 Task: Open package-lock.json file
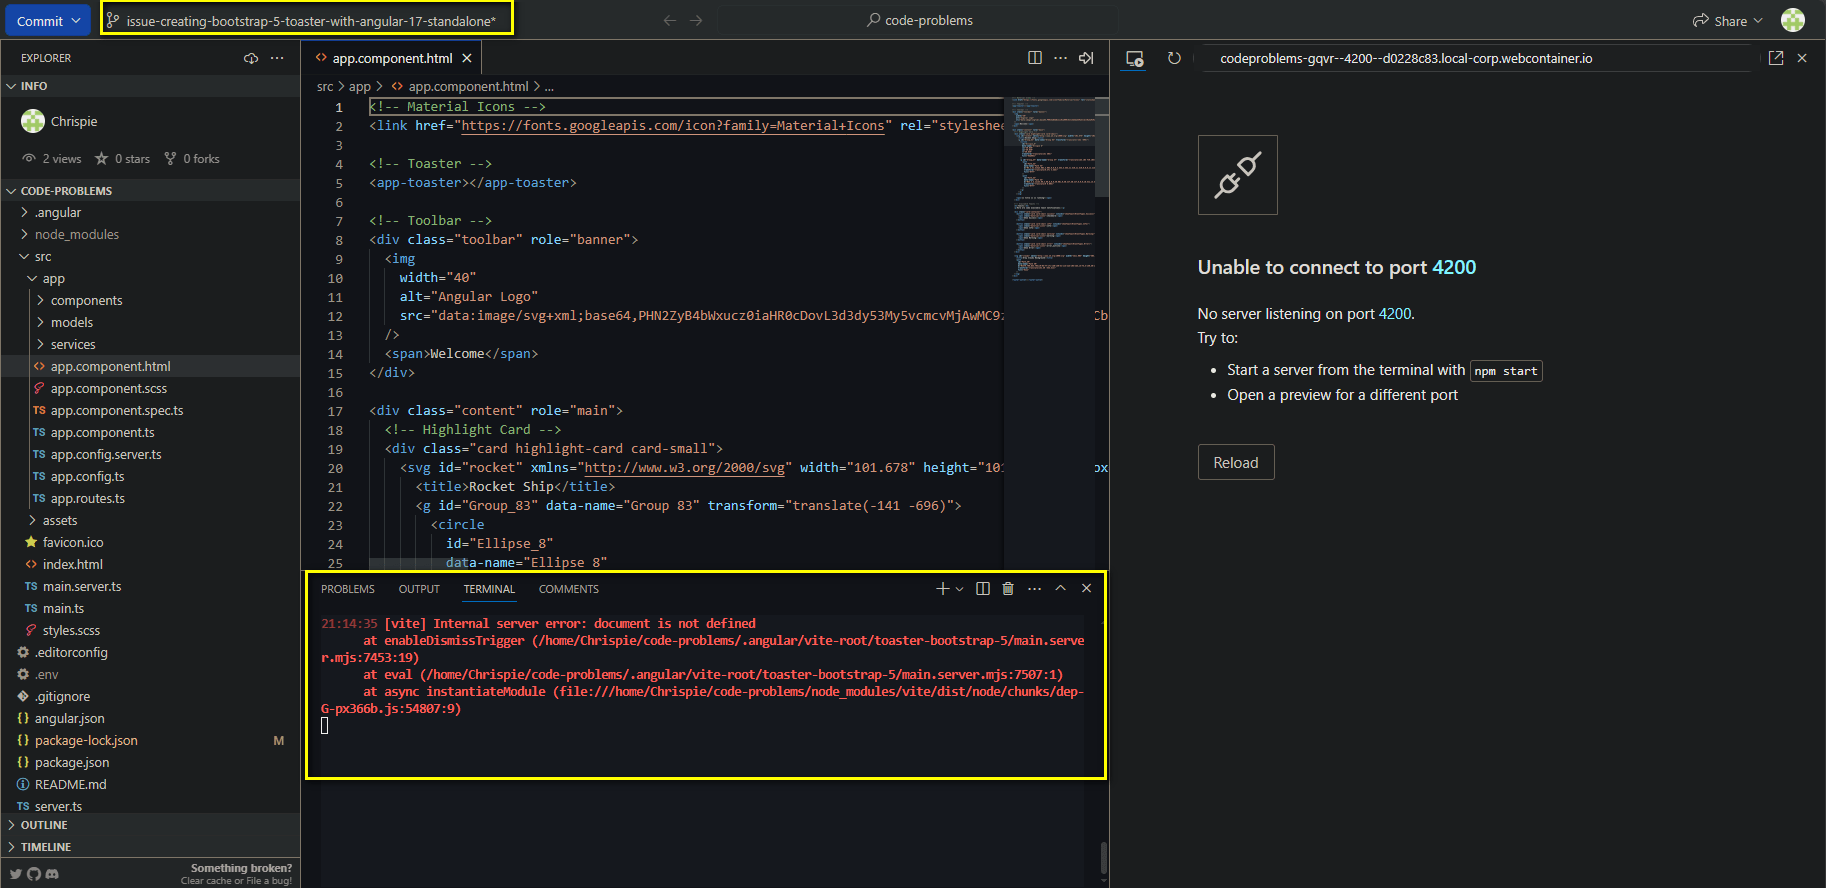pos(150,740)
